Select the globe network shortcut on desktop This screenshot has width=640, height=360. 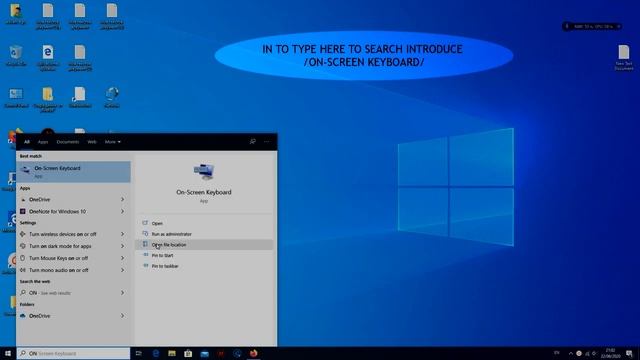(x=112, y=98)
